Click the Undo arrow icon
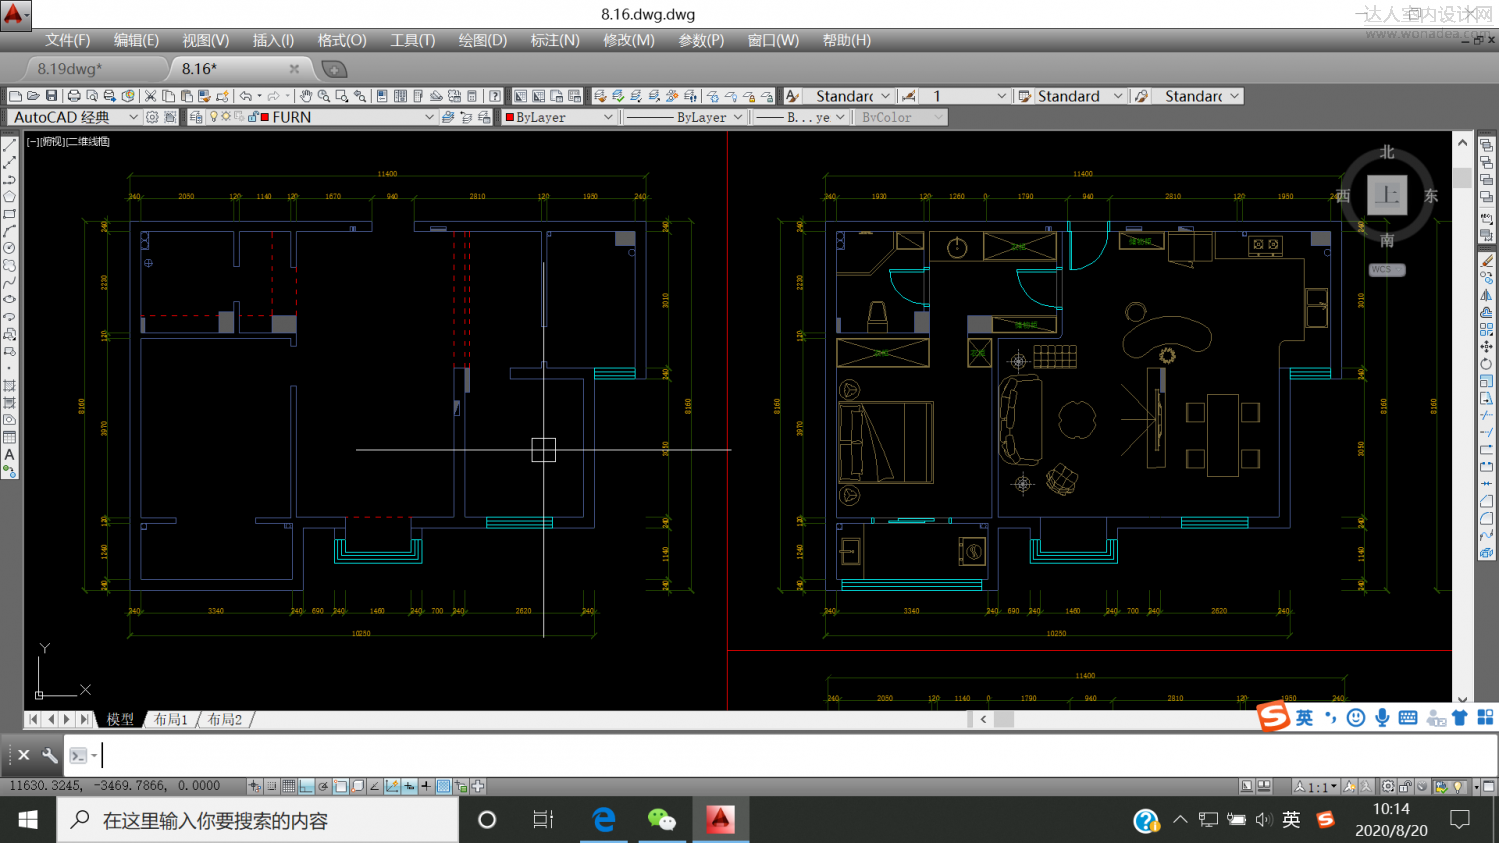The width and height of the screenshot is (1499, 843). tap(245, 96)
